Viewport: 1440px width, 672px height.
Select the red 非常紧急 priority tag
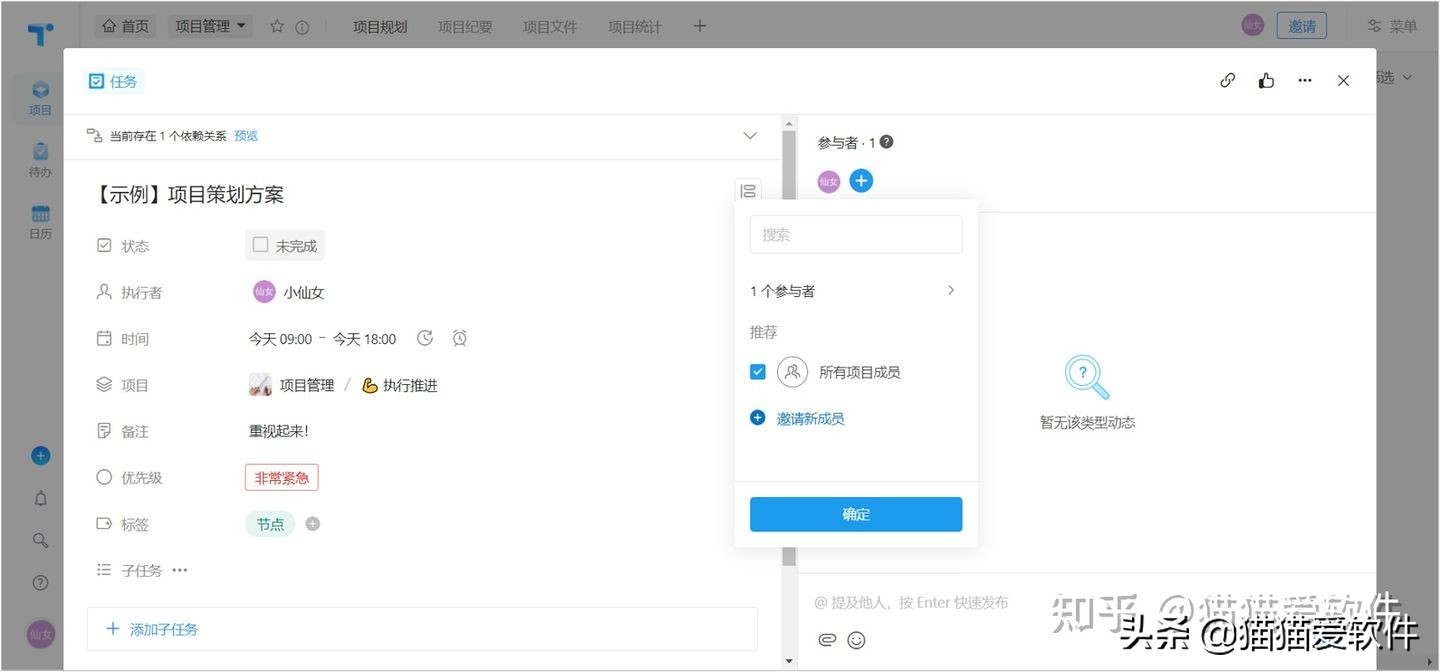click(281, 477)
